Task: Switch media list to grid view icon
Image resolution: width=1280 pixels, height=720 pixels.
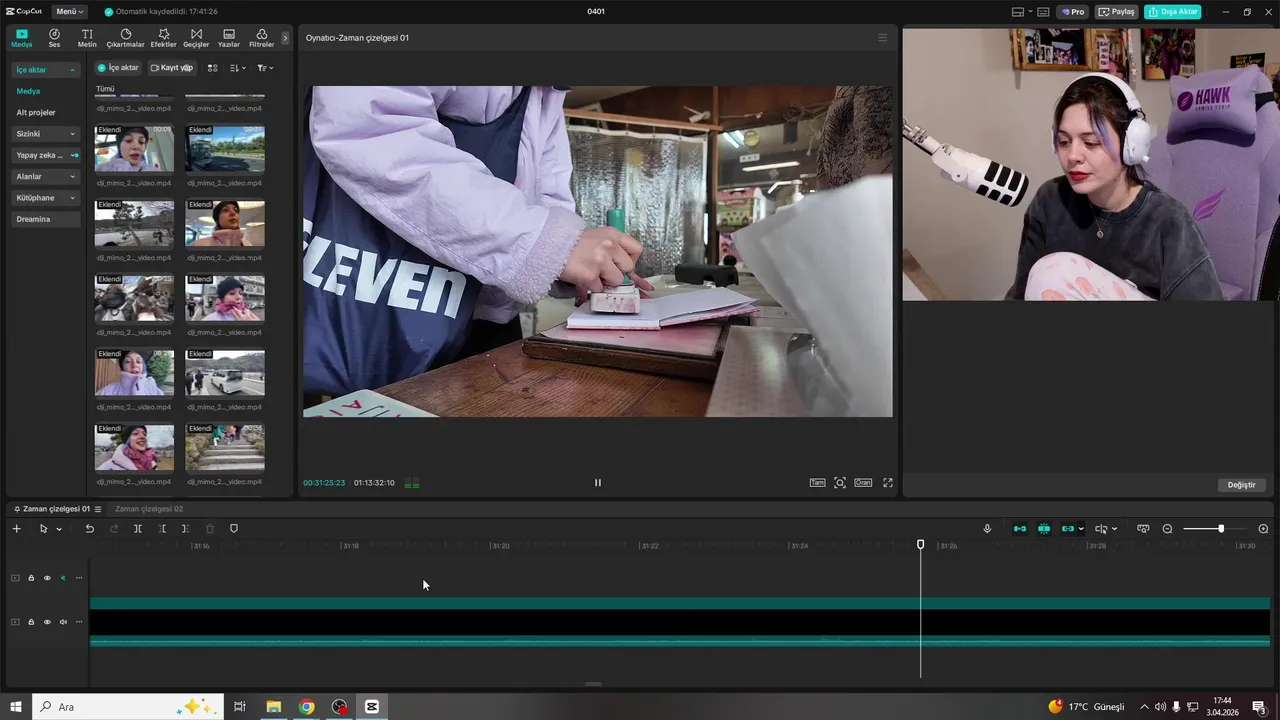Action: click(212, 68)
